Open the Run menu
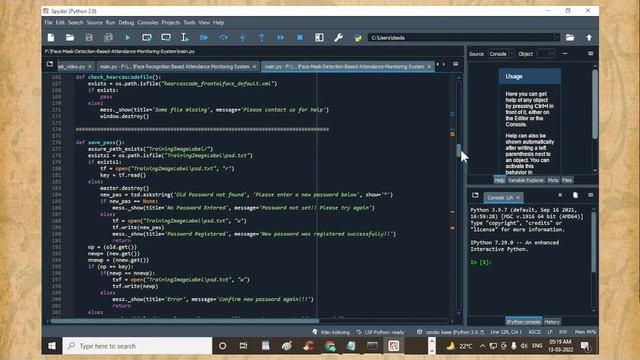Image resolution: width=640 pixels, height=360 pixels. [x=110, y=22]
